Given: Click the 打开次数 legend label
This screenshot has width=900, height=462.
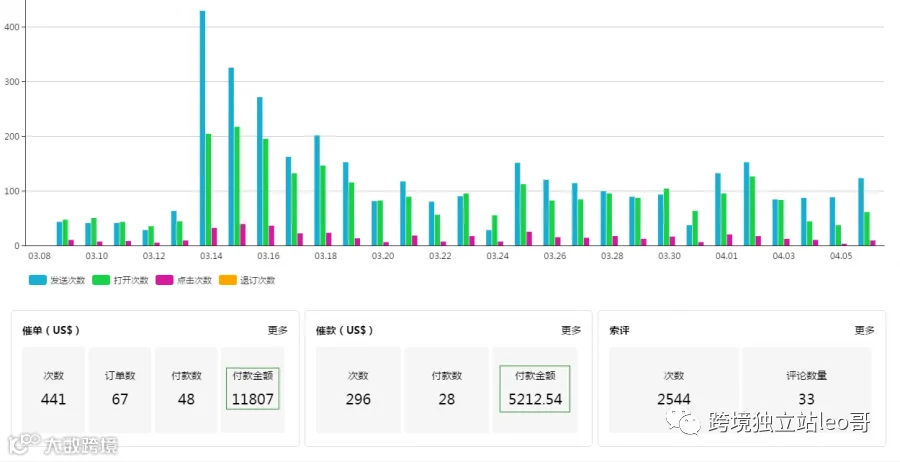Looking at the screenshot, I should point(131,280).
